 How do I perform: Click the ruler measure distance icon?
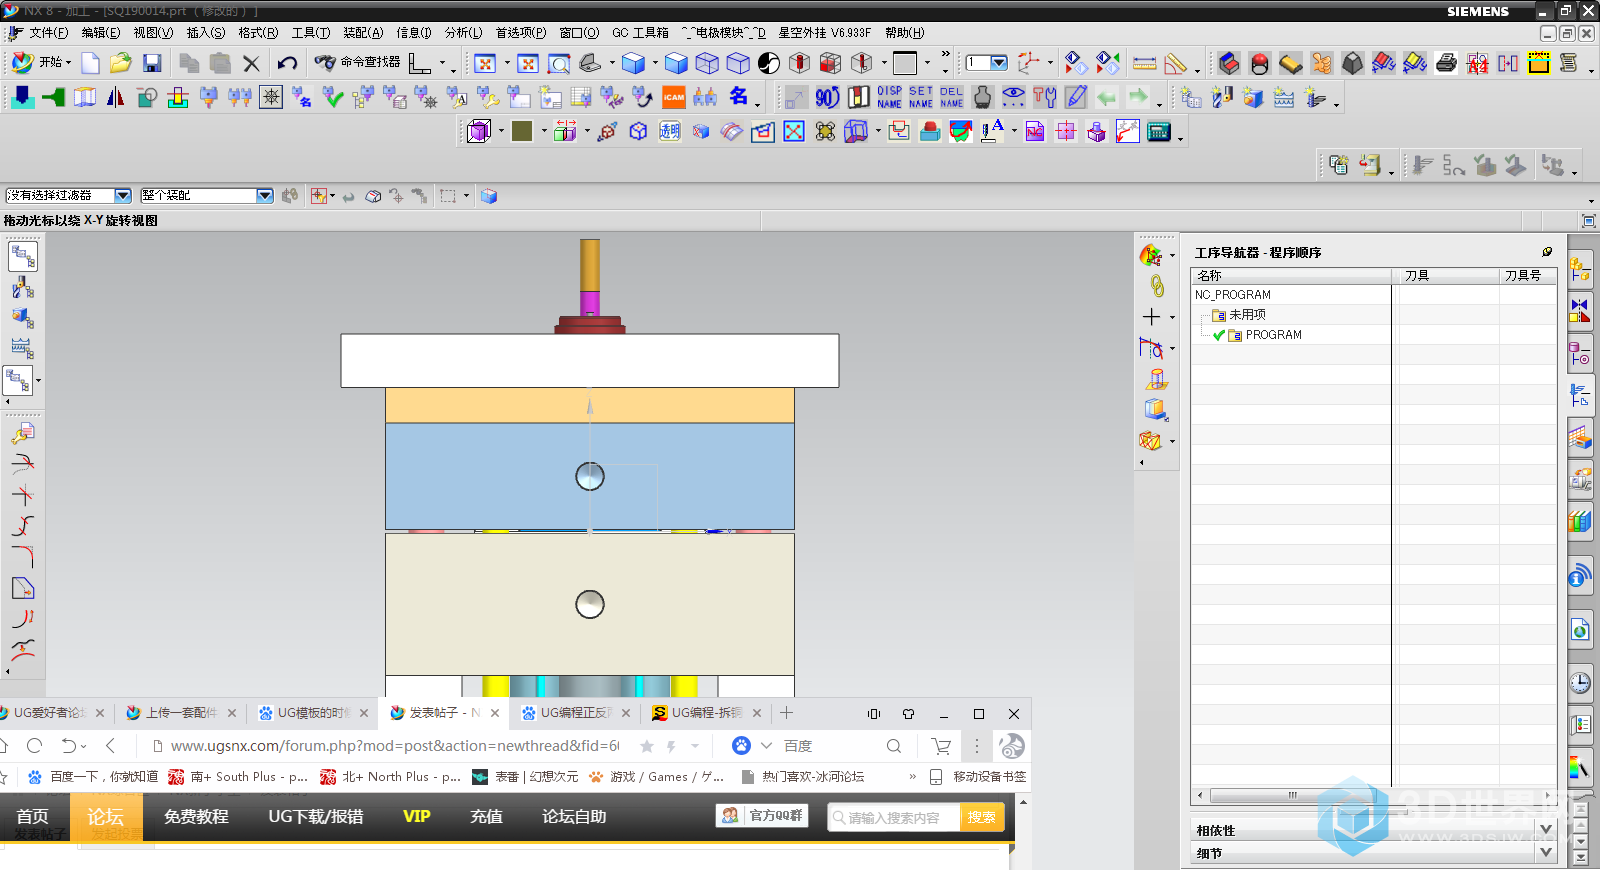(x=1145, y=64)
